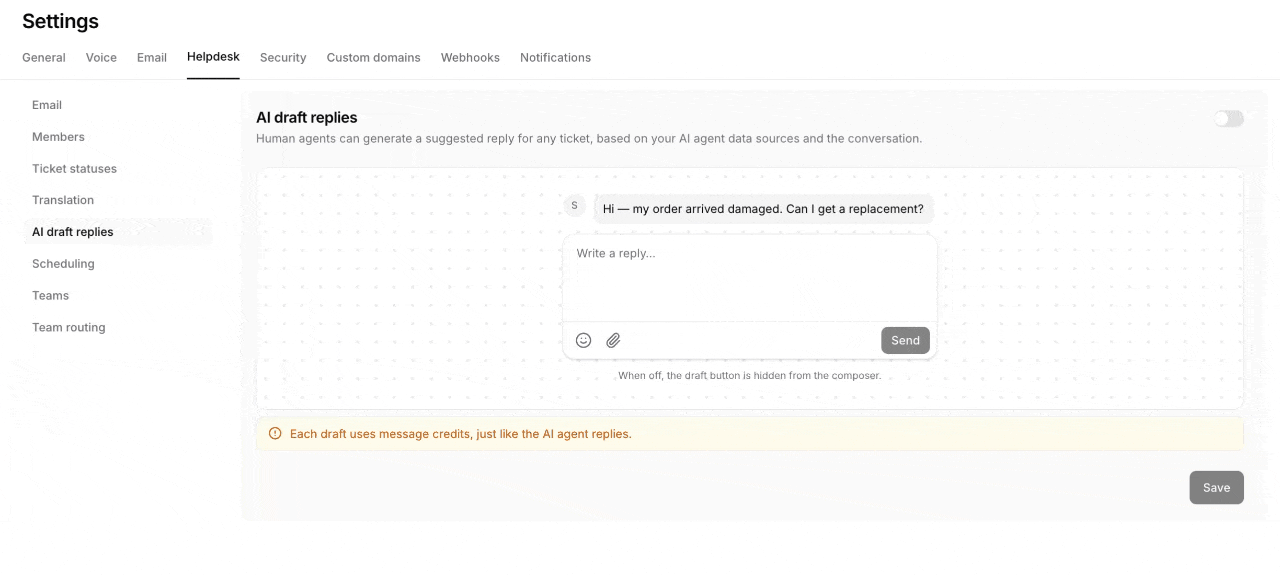Image resolution: width=1280 pixels, height=575 pixels.
Task: Open the General settings tab
Action: click(x=44, y=58)
